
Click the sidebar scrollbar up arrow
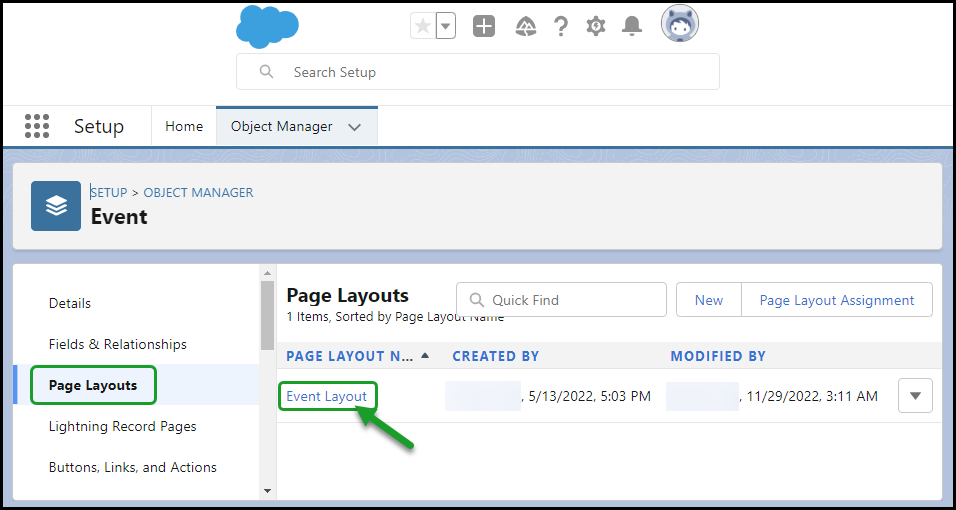[267, 271]
